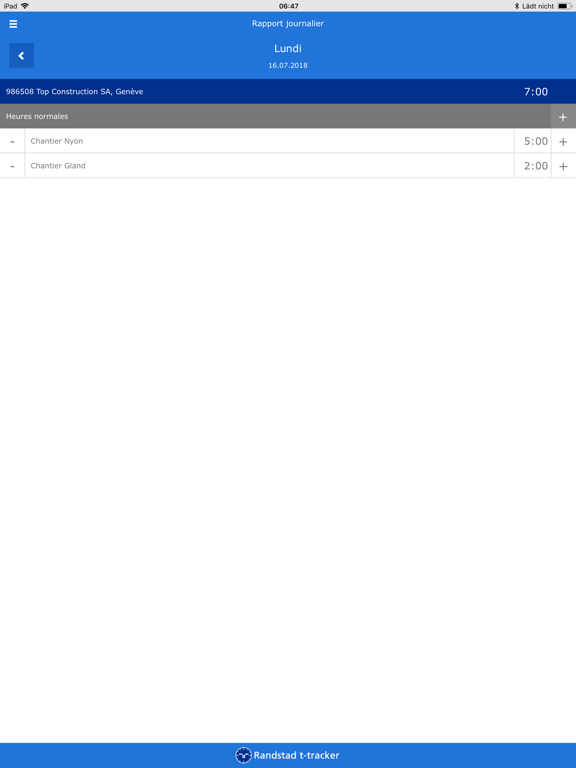Remove the Chantier Gland row

pos(12,166)
